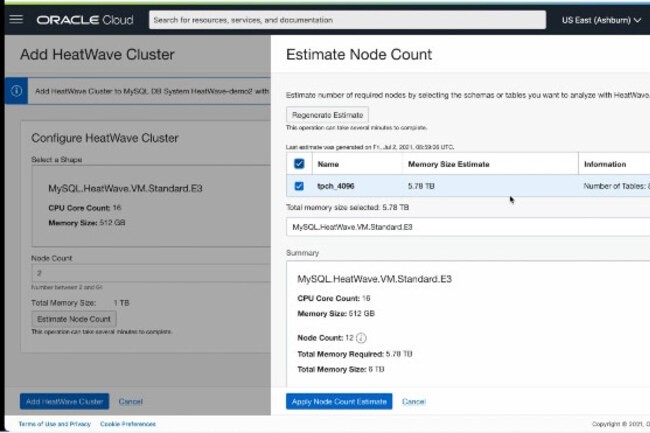The image size is (650, 433).
Task: Uncheck the tpch_4096 schema checkbox
Action: (x=299, y=186)
